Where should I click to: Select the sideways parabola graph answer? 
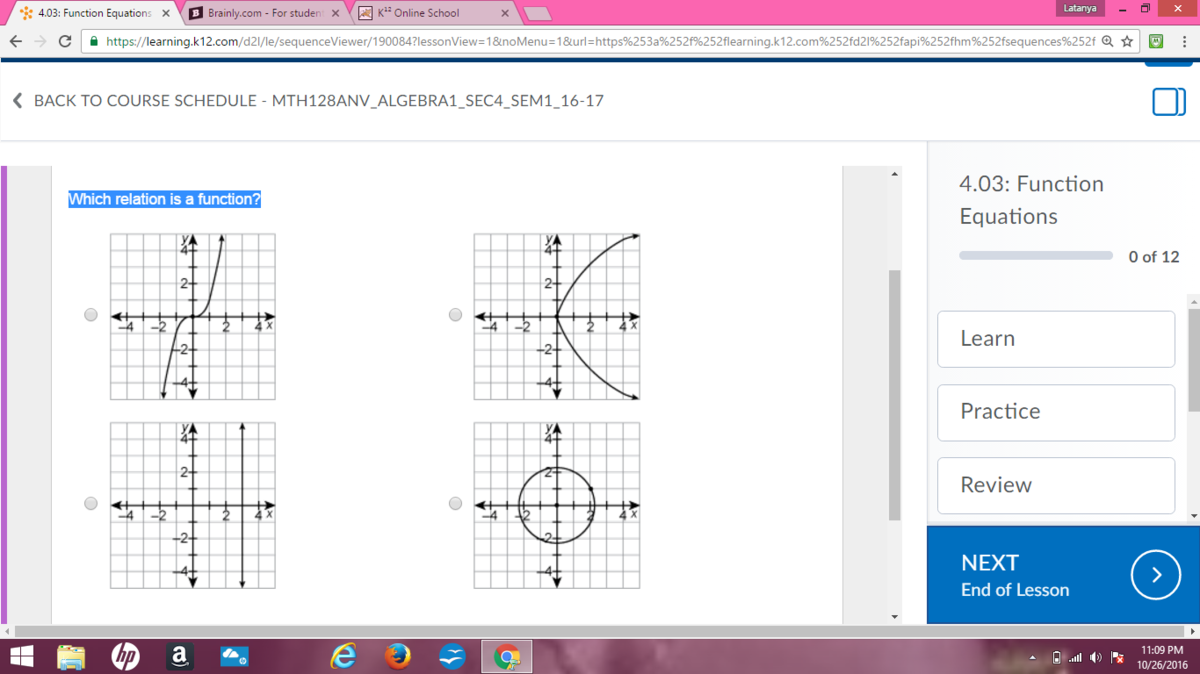(x=455, y=315)
